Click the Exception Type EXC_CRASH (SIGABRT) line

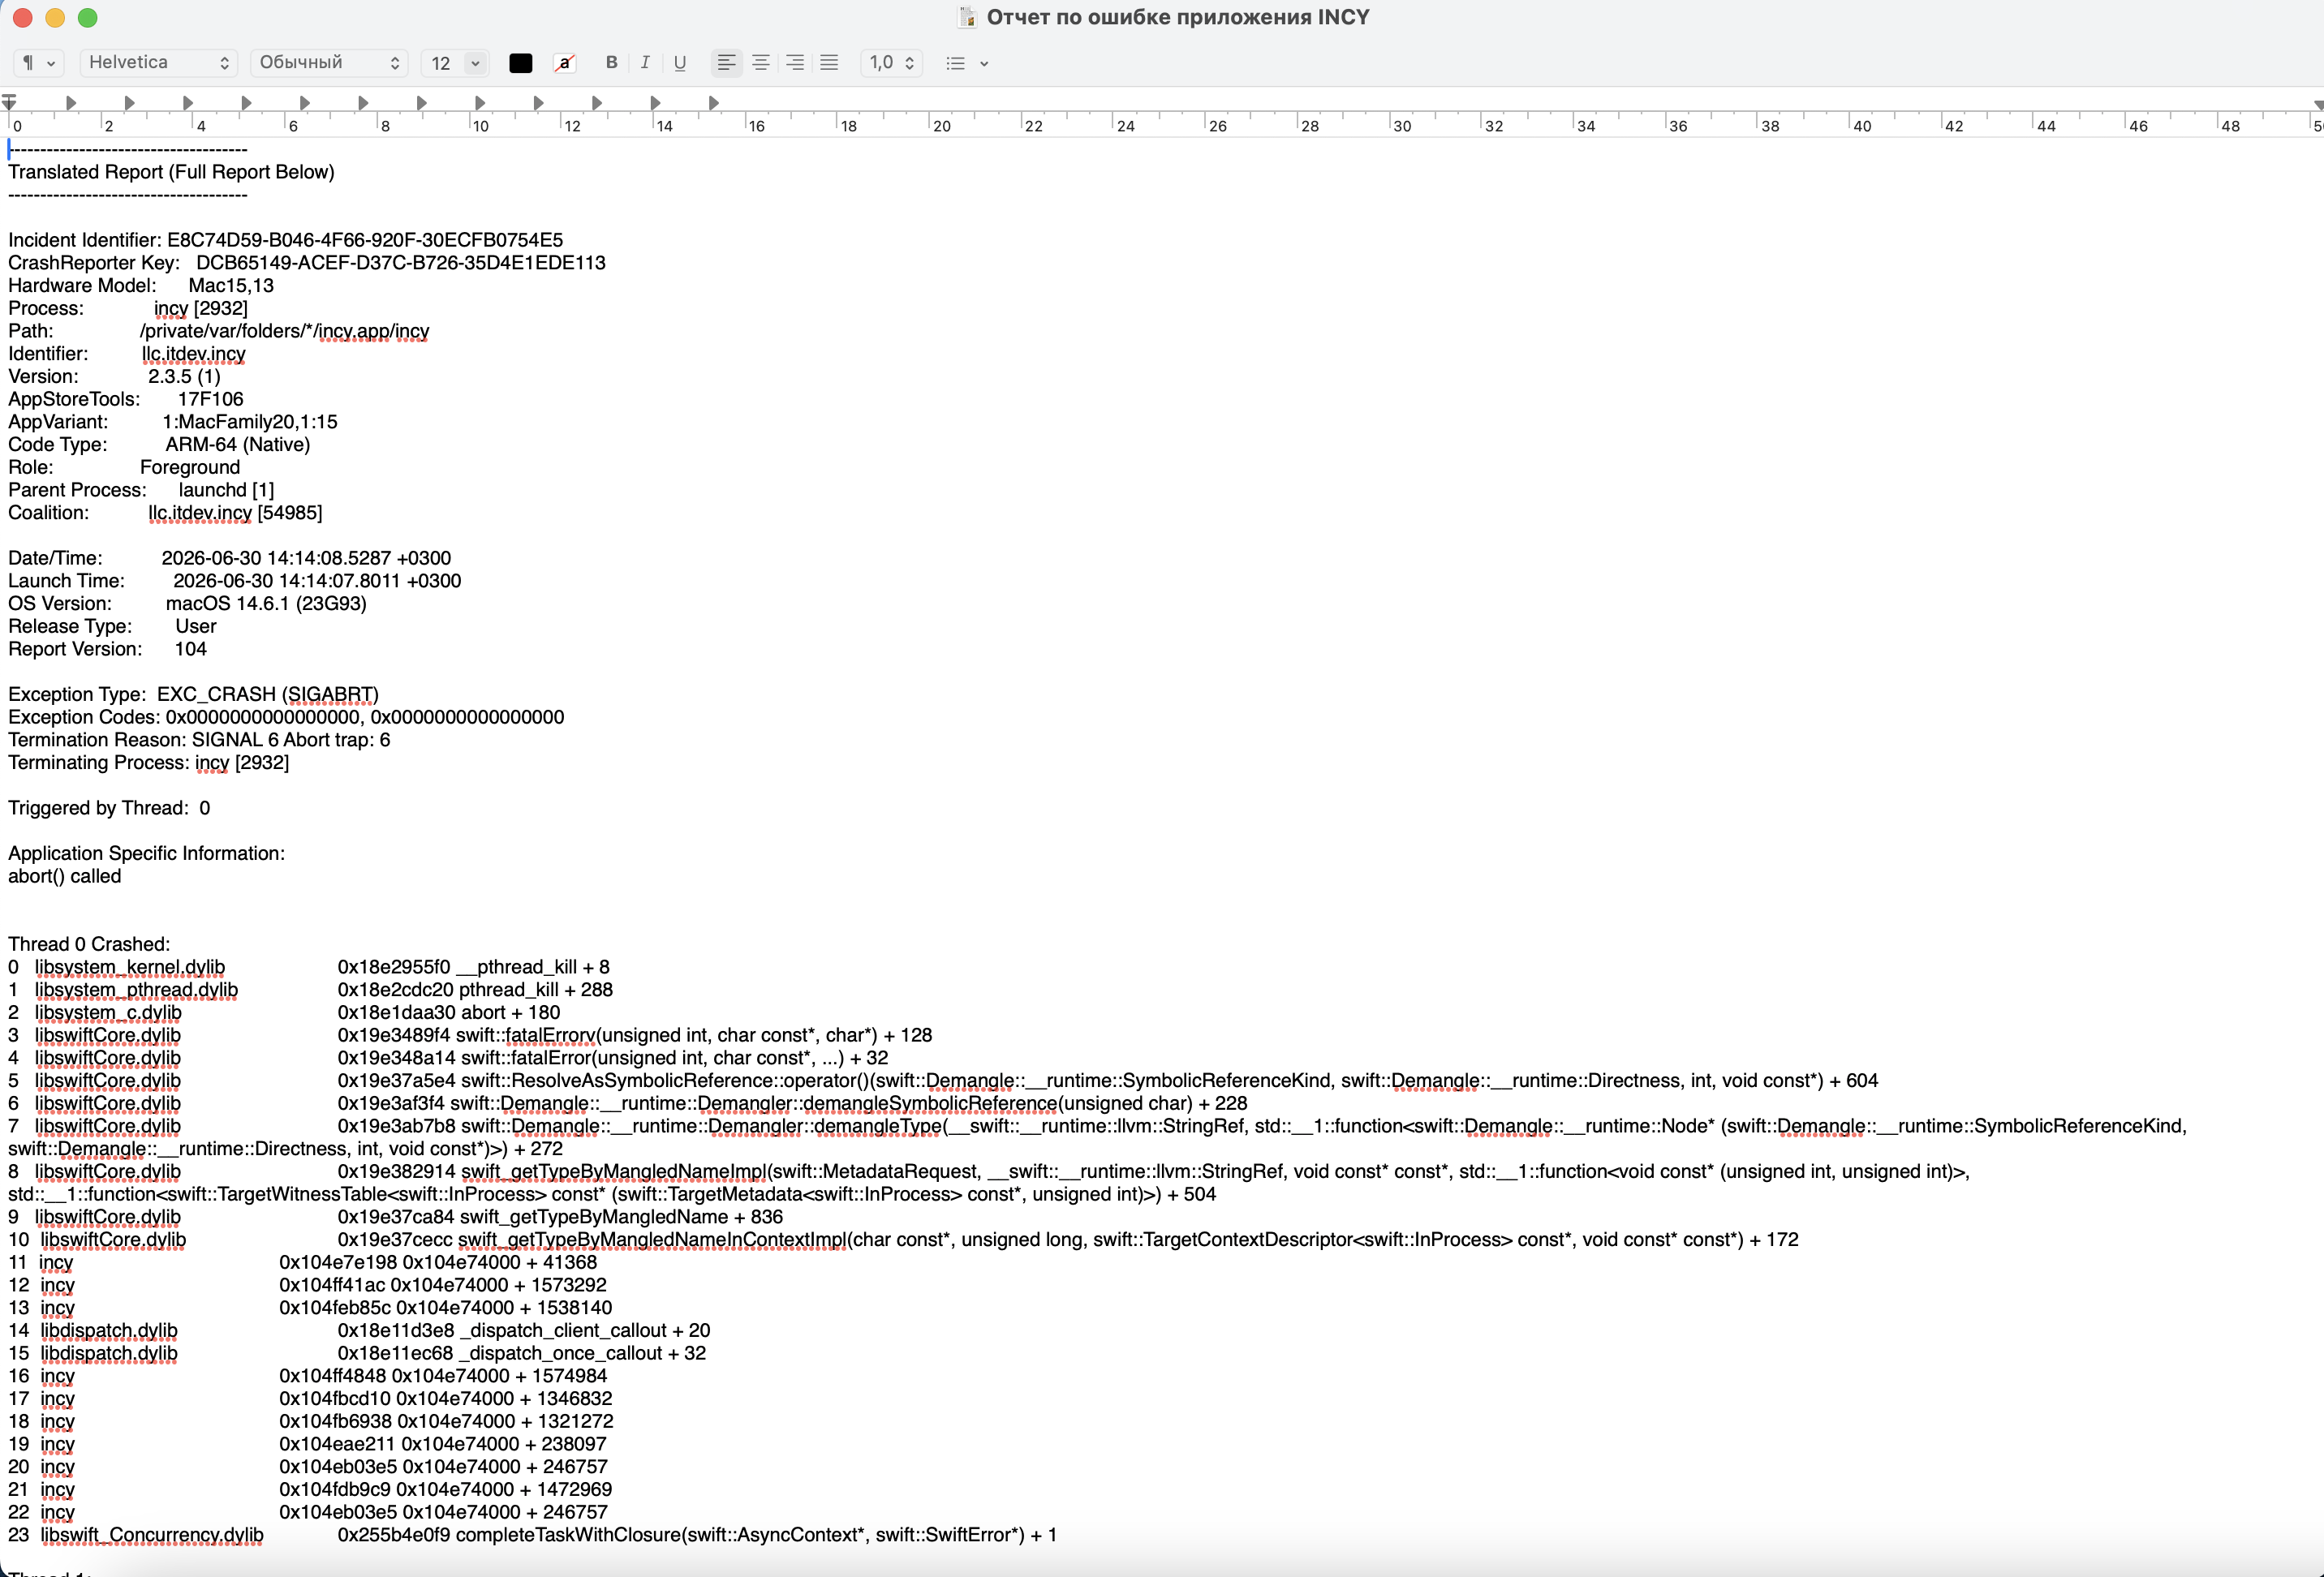(193, 695)
